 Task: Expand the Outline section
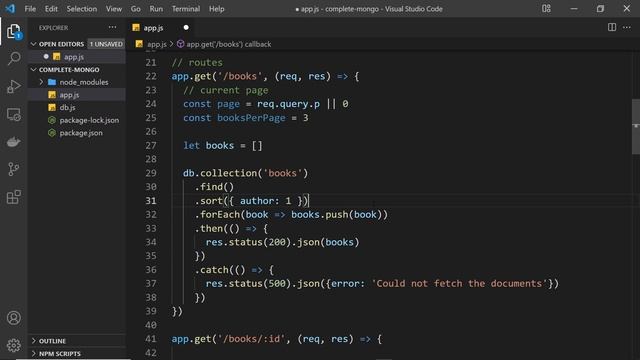pos(33,341)
